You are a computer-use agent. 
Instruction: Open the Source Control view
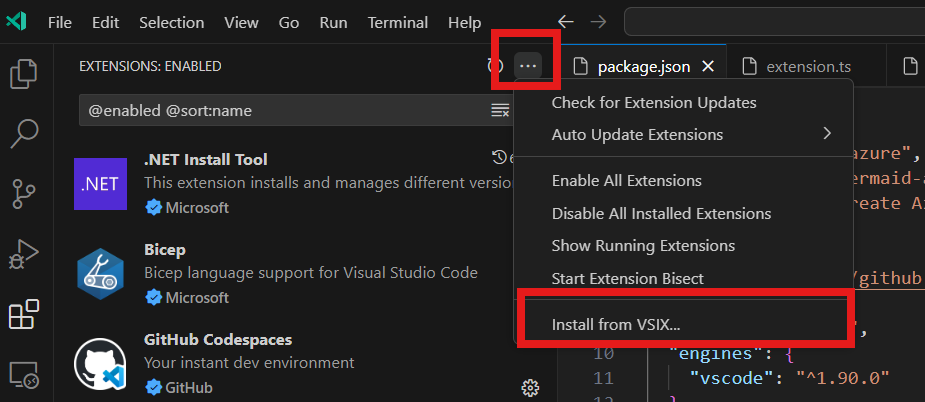coord(24,194)
